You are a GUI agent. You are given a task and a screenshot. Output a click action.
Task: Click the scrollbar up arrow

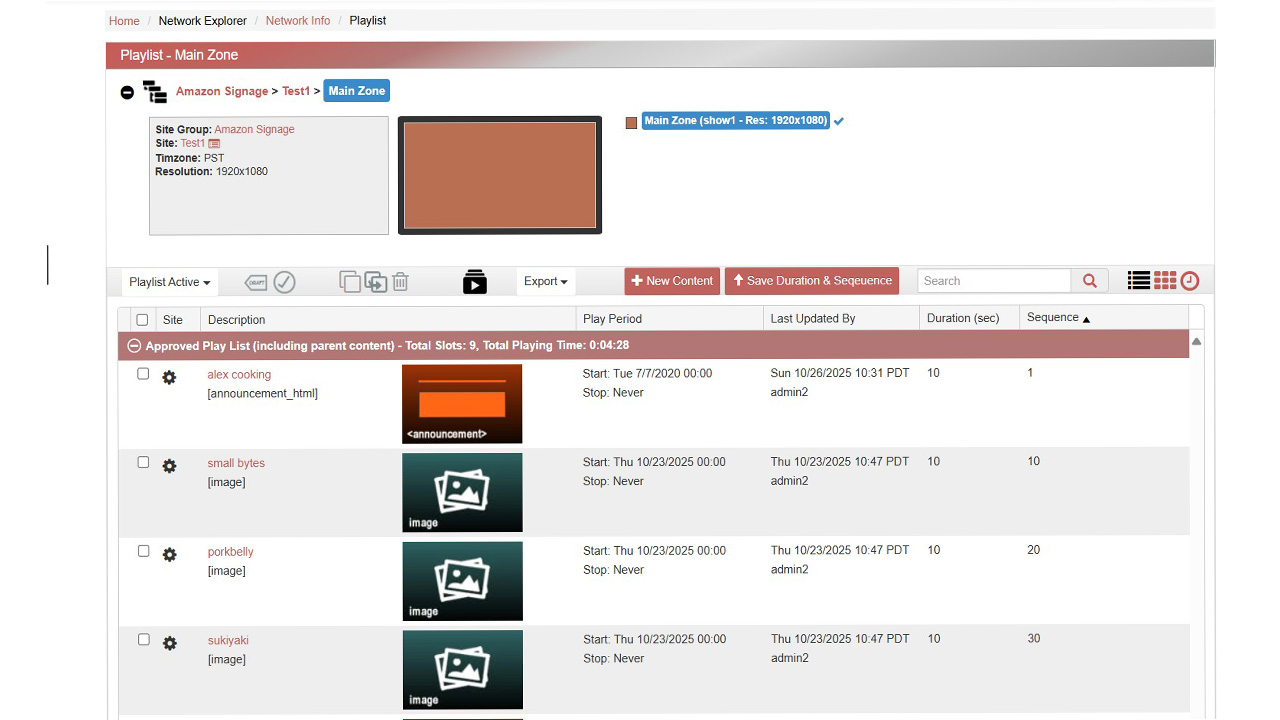coord(1196,341)
